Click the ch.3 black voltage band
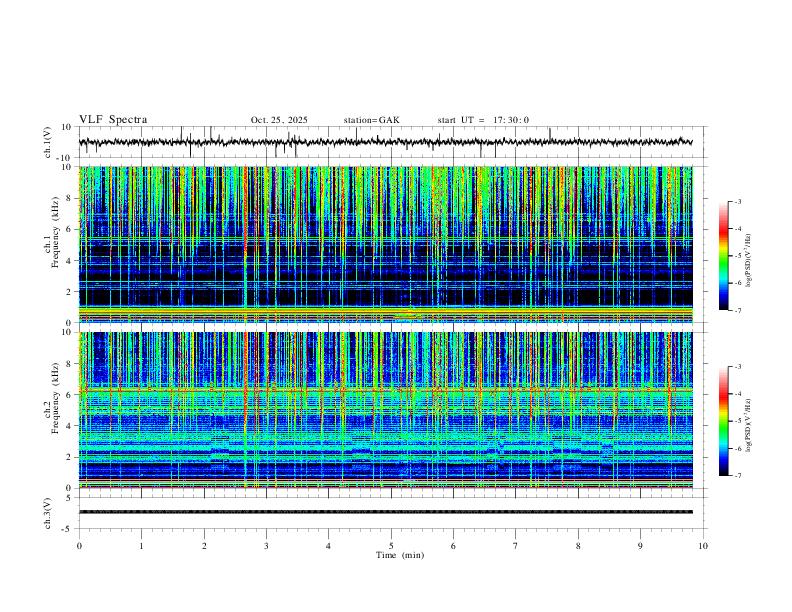792x612 pixels. pyautogui.click(x=385, y=512)
